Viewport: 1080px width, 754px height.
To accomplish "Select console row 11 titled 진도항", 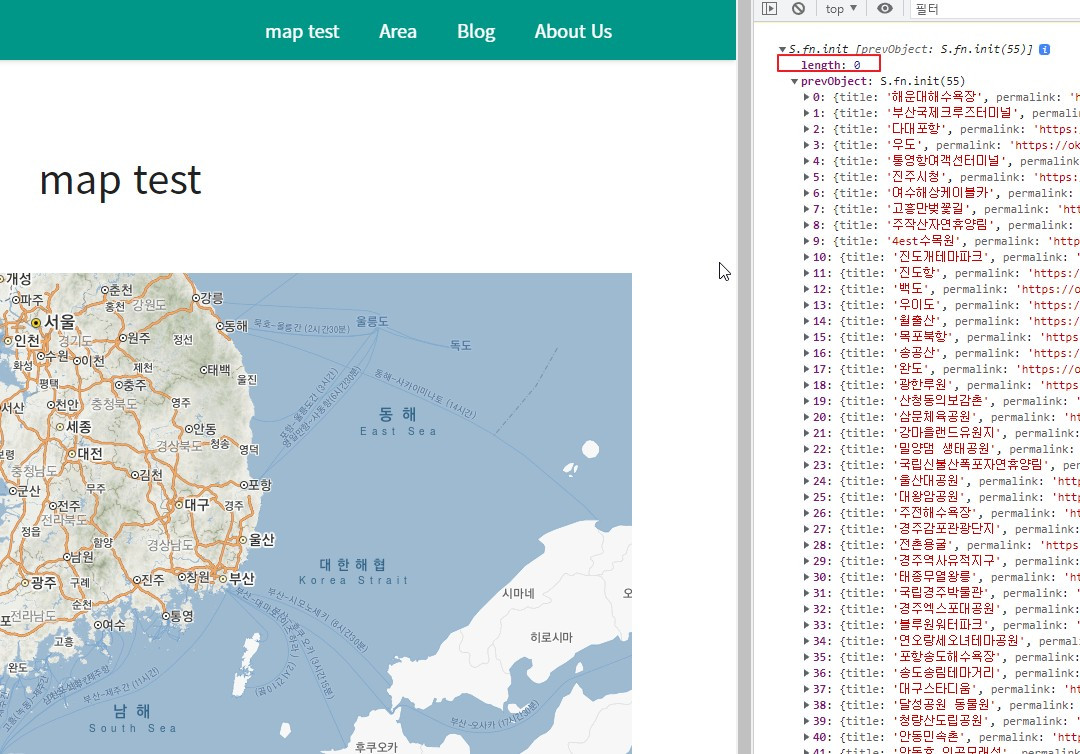I will tap(941, 273).
